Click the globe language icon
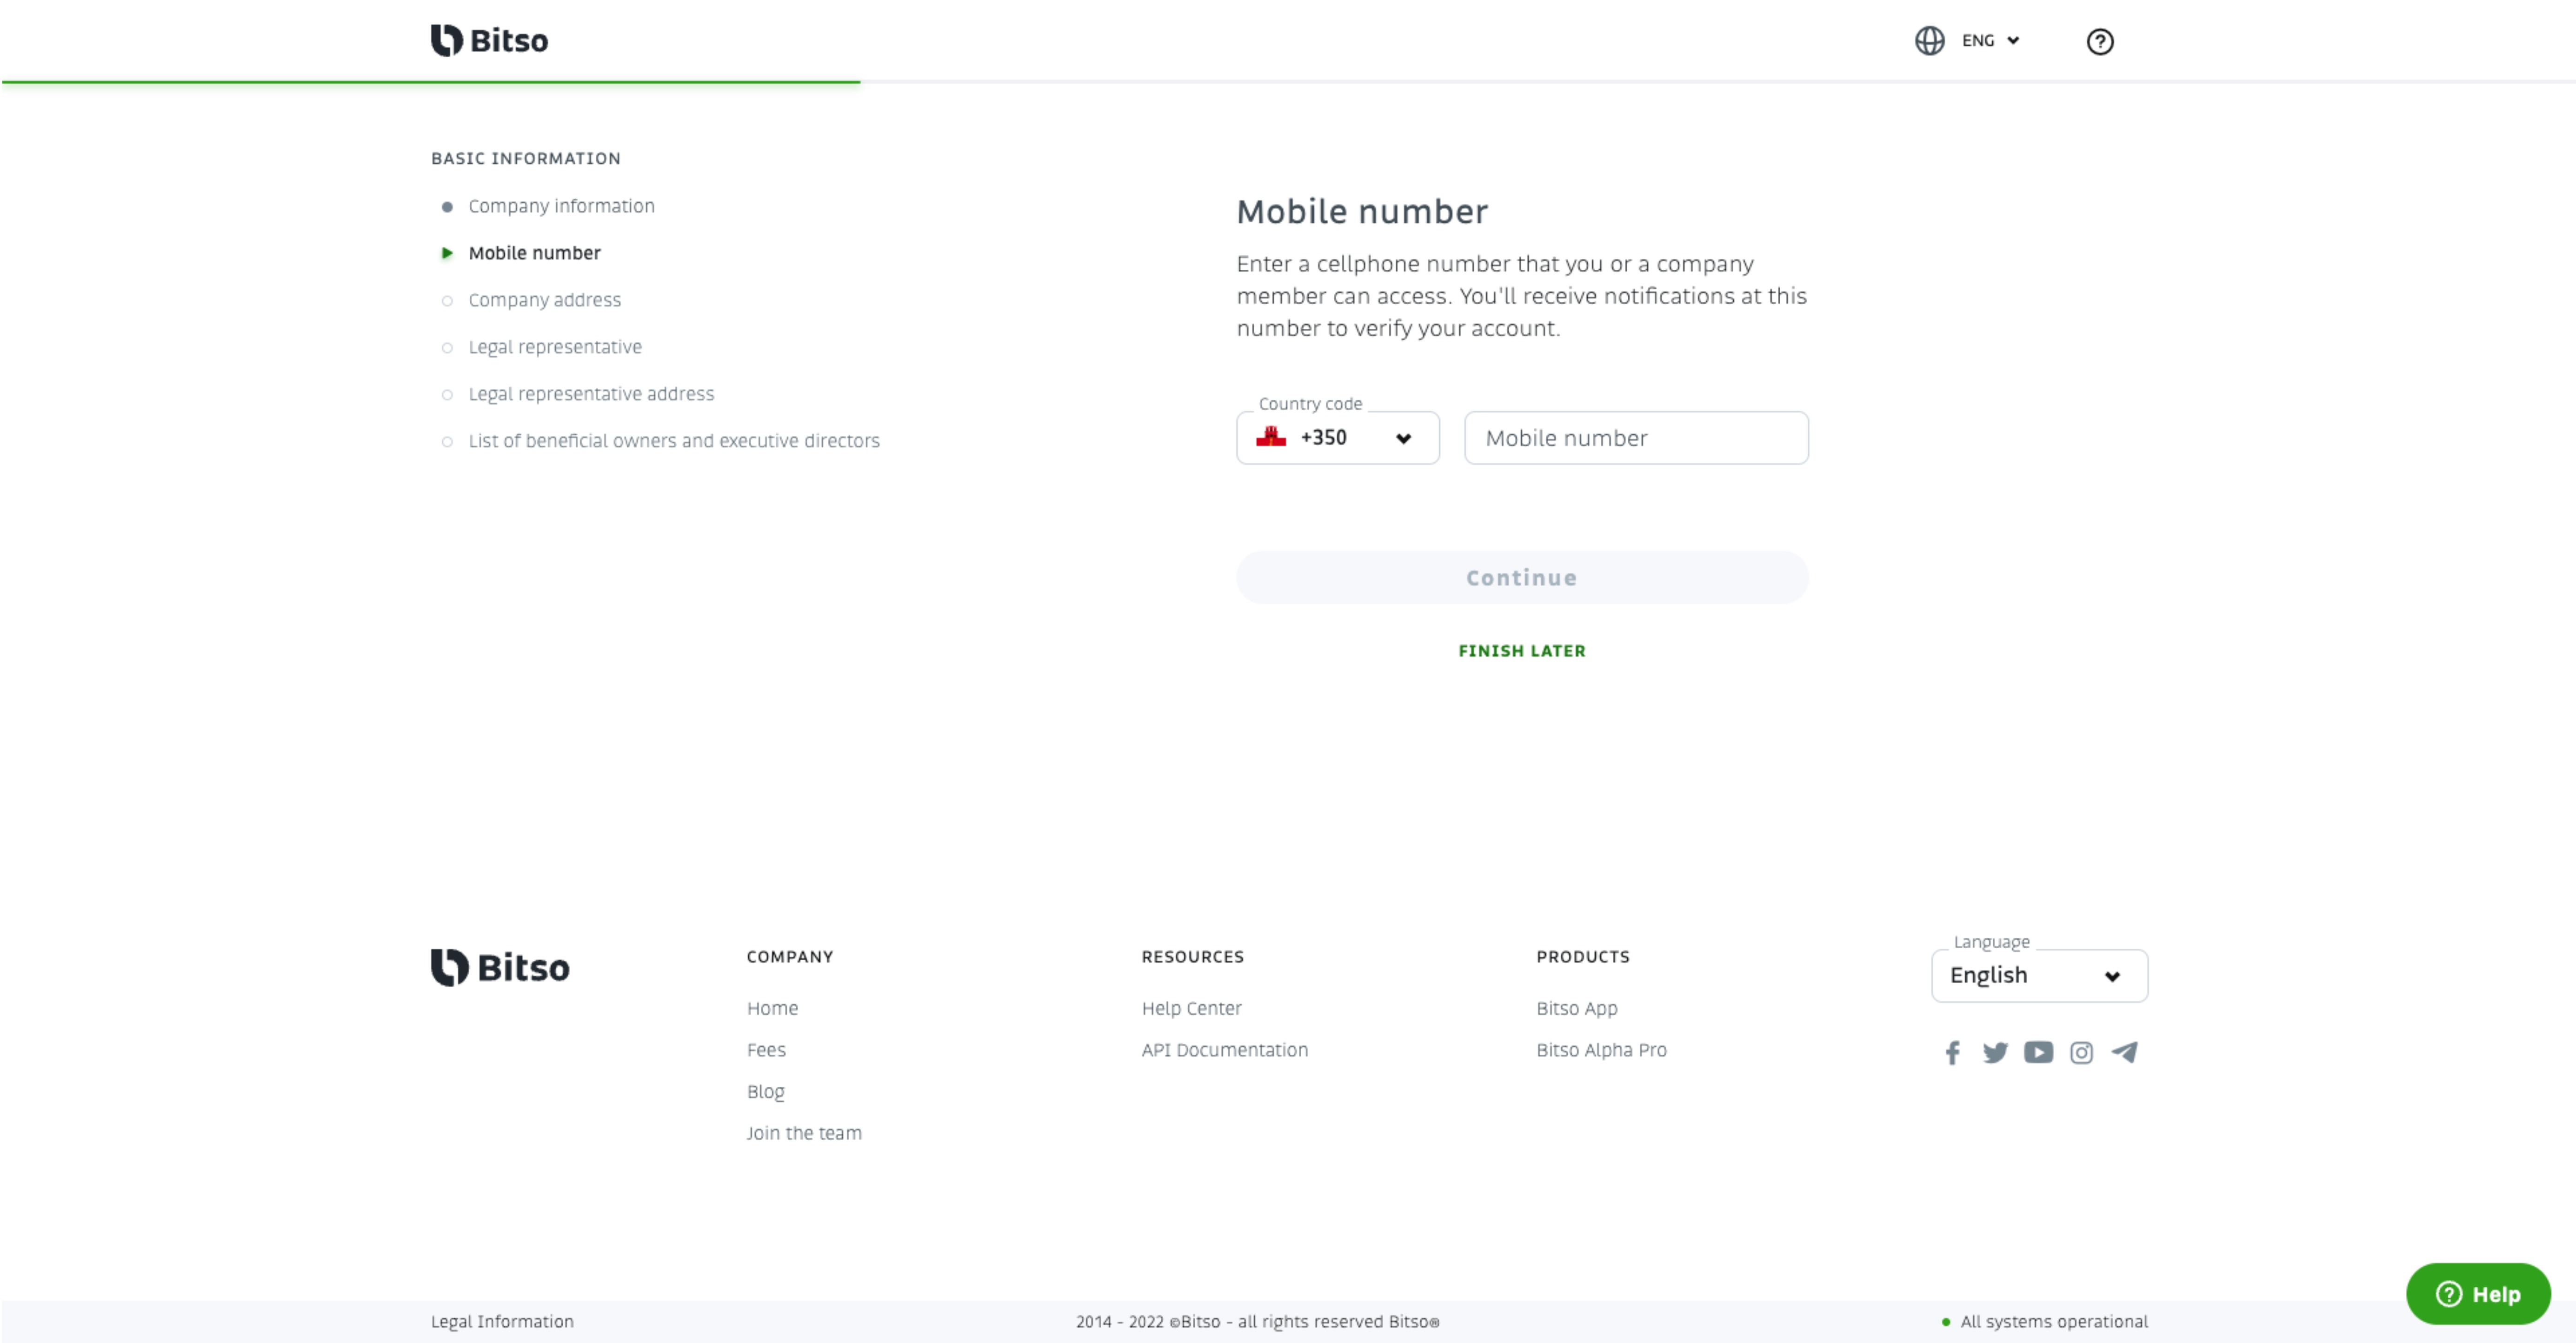Image resolution: width=2576 pixels, height=1343 pixels. coord(1929,41)
